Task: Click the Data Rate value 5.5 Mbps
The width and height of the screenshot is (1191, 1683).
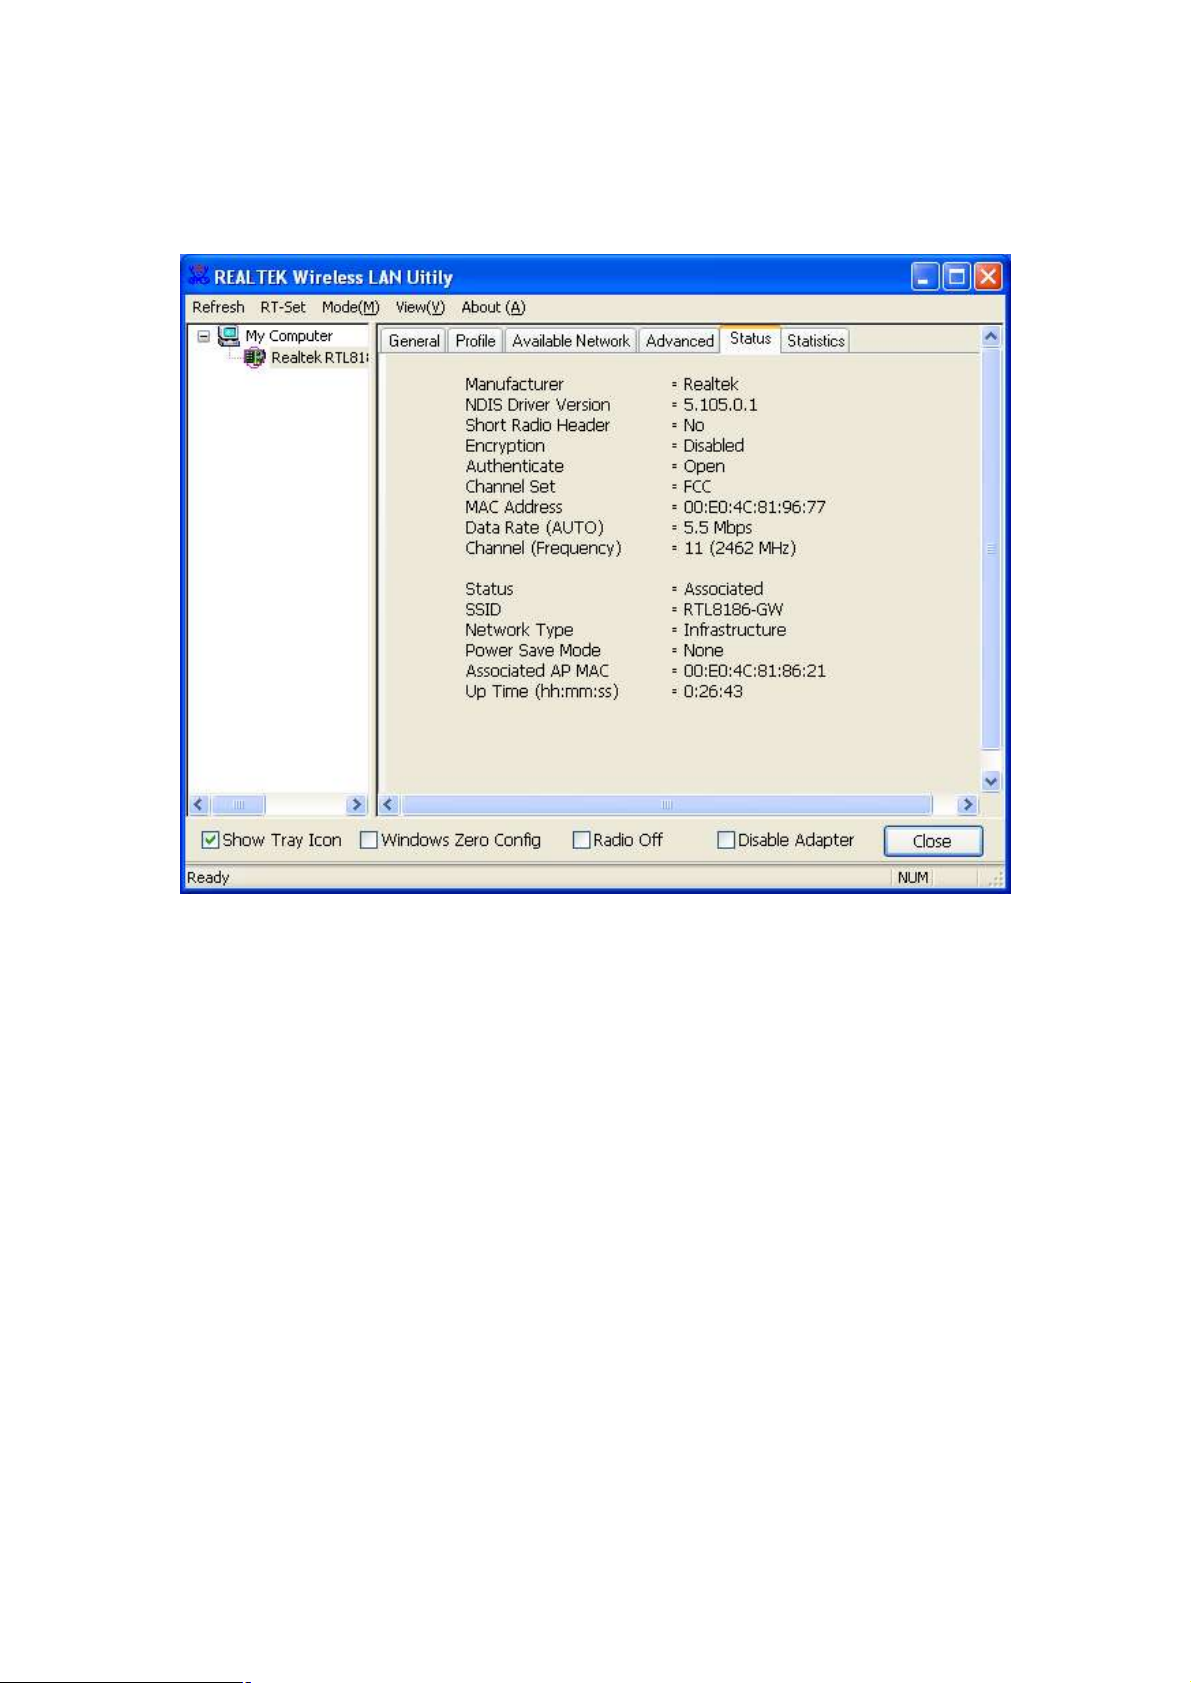Action: (x=717, y=527)
